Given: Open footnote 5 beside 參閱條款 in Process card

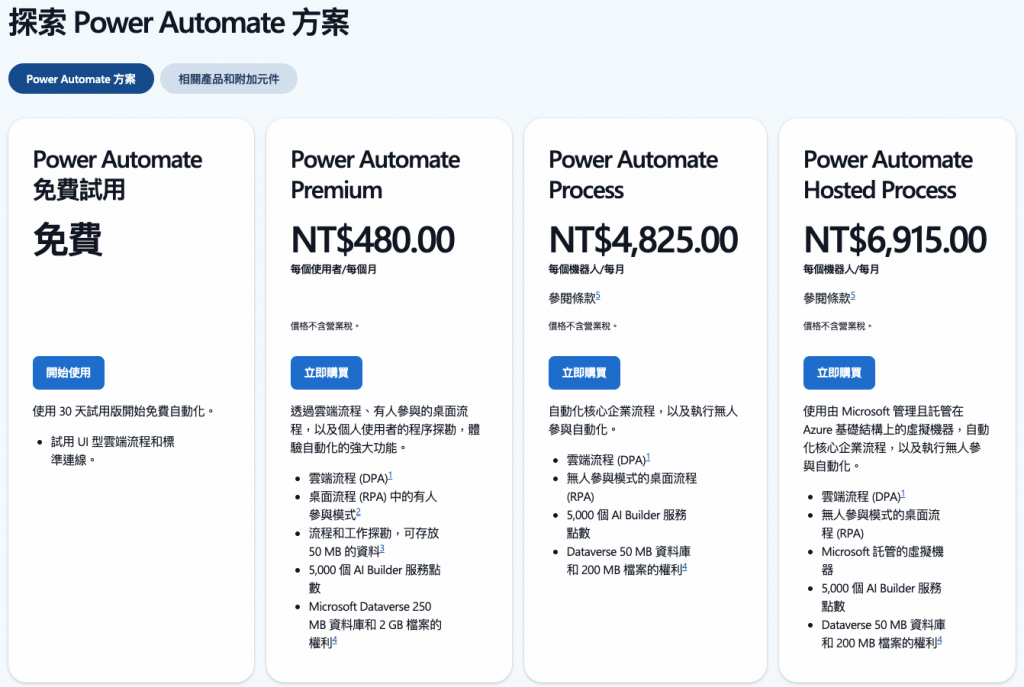Looking at the screenshot, I should [598, 296].
